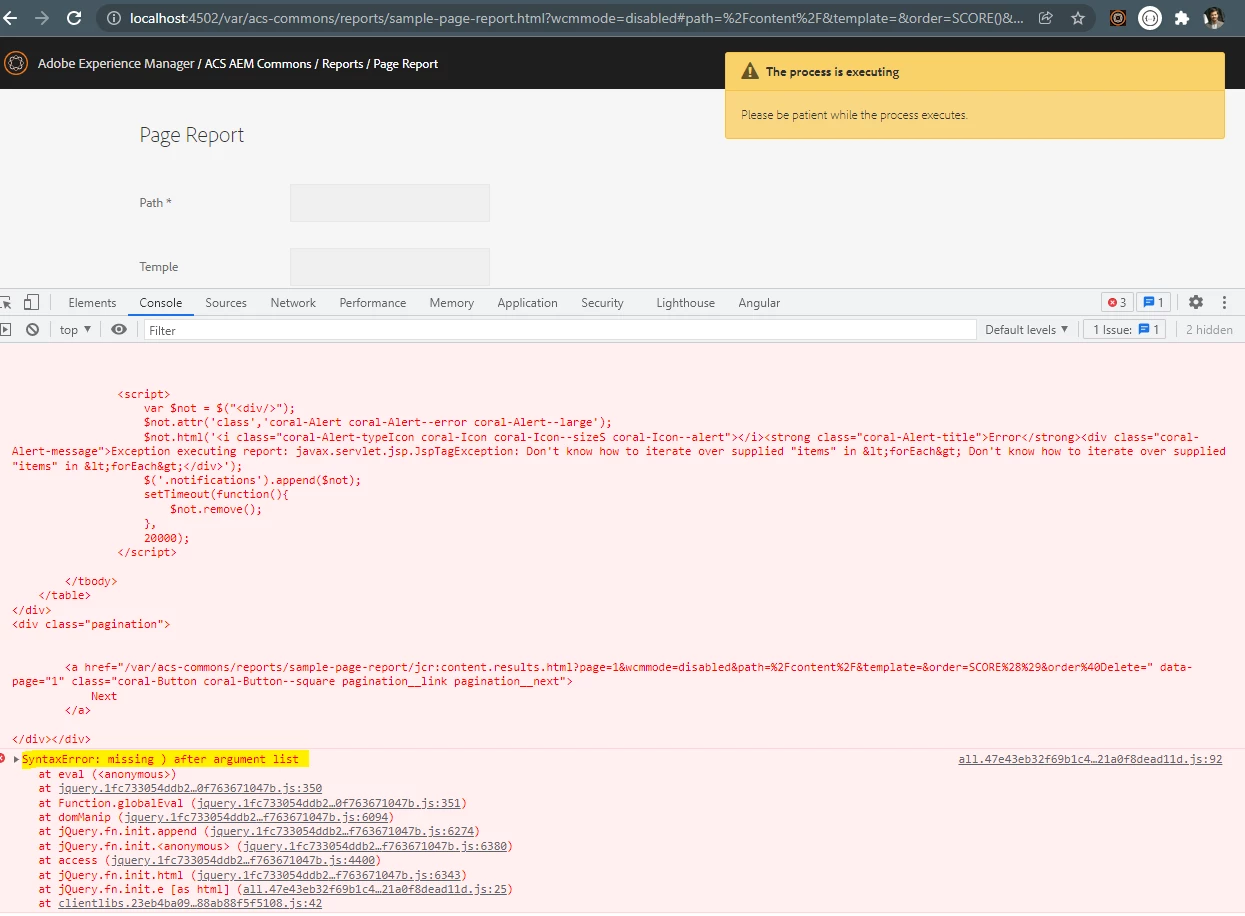
Task: Activate DevTools inspect element picker
Action: click(5, 302)
